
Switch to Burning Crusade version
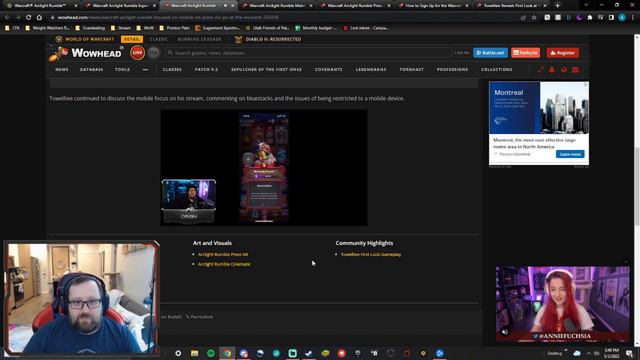pyautogui.click(x=199, y=39)
